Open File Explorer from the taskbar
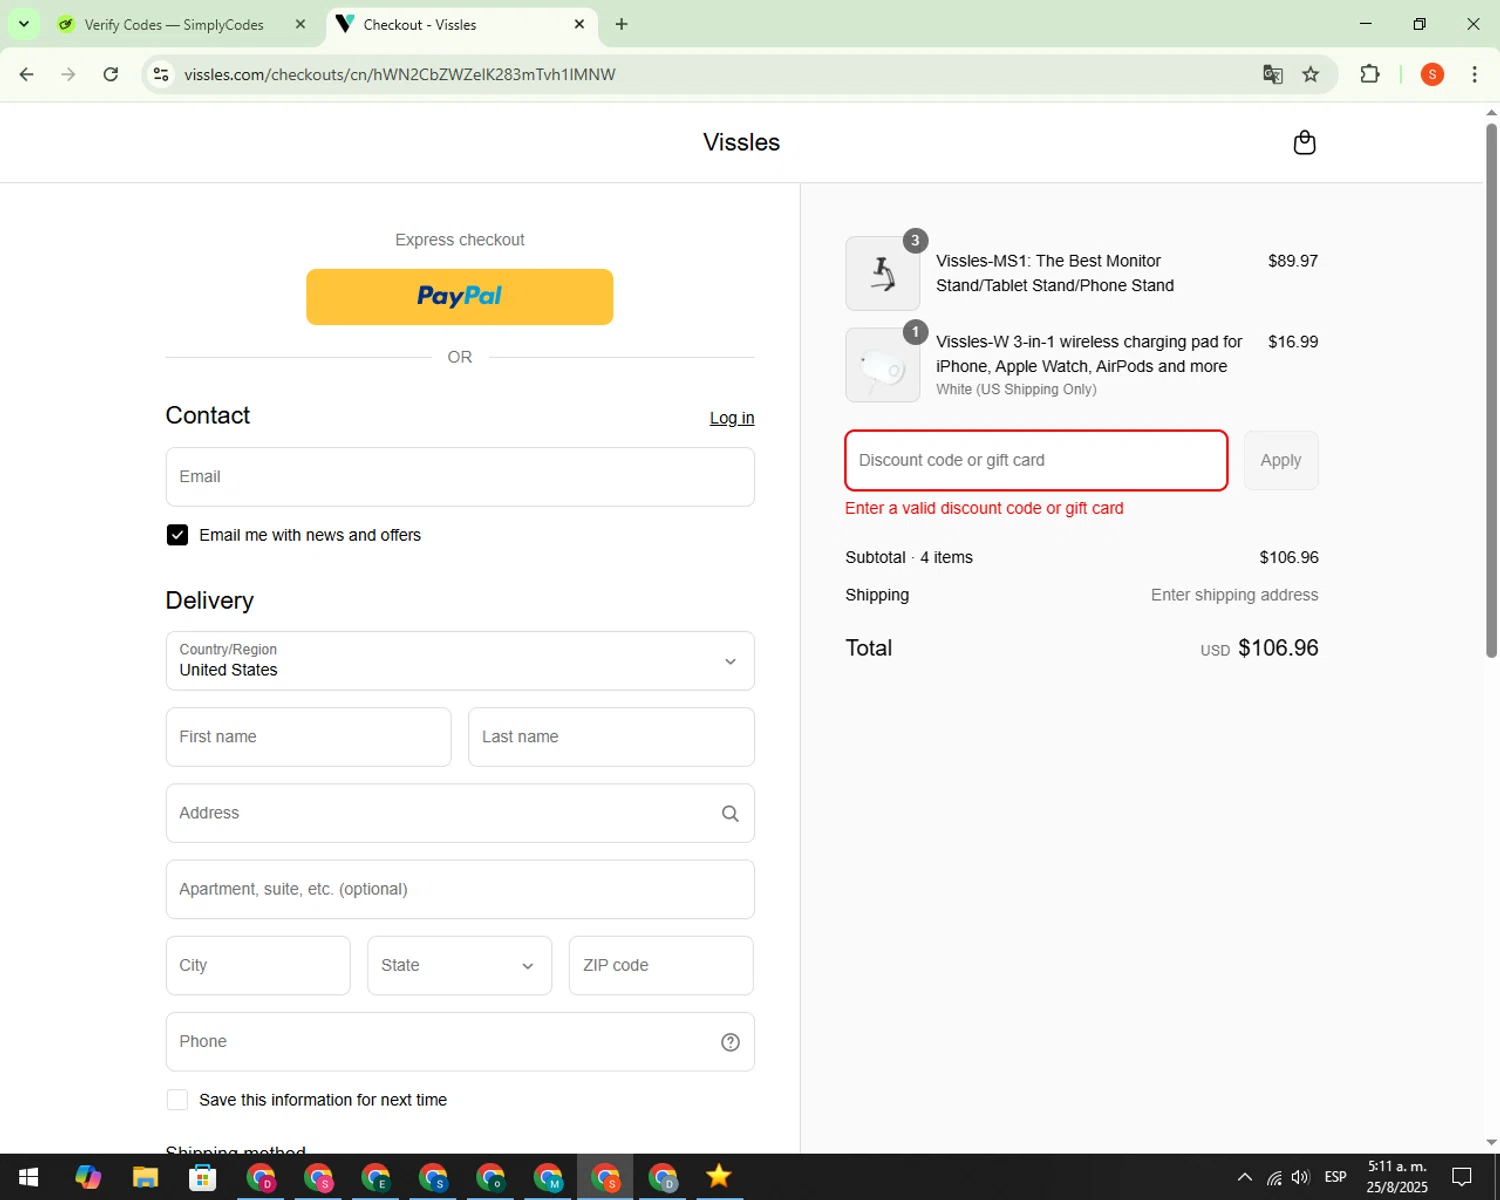The image size is (1500, 1200). [x=145, y=1177]
